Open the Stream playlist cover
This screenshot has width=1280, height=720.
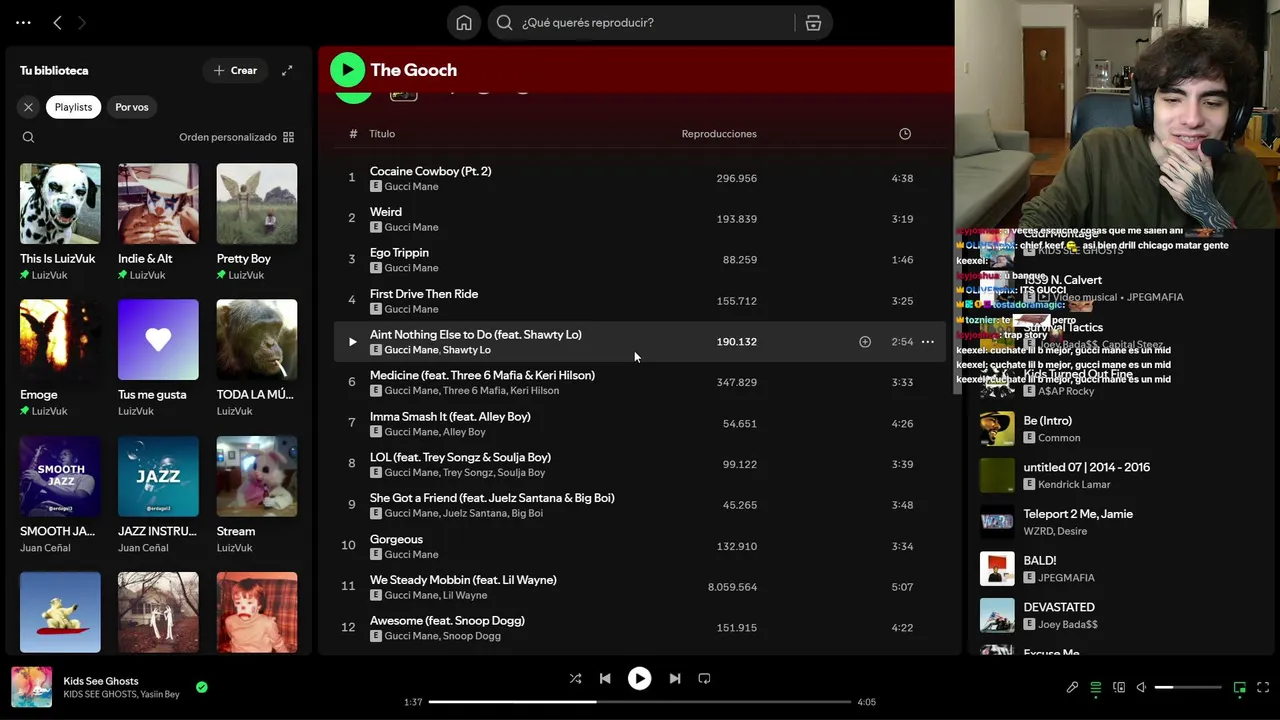[257, 476]
